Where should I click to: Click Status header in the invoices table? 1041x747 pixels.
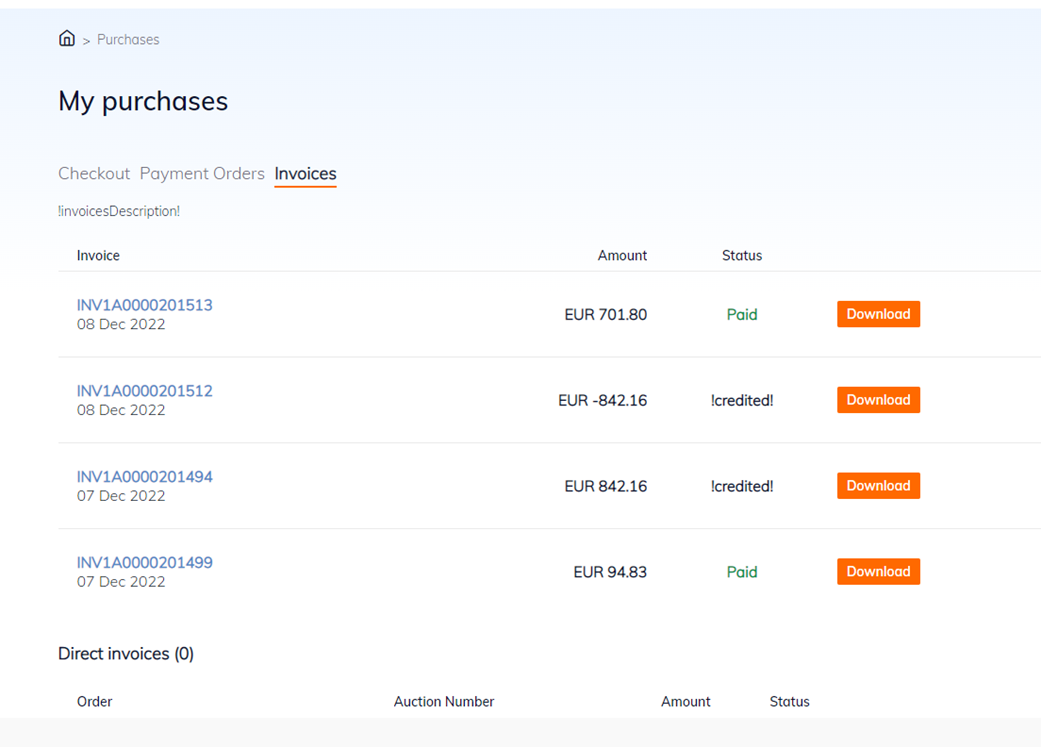point(742,256)
